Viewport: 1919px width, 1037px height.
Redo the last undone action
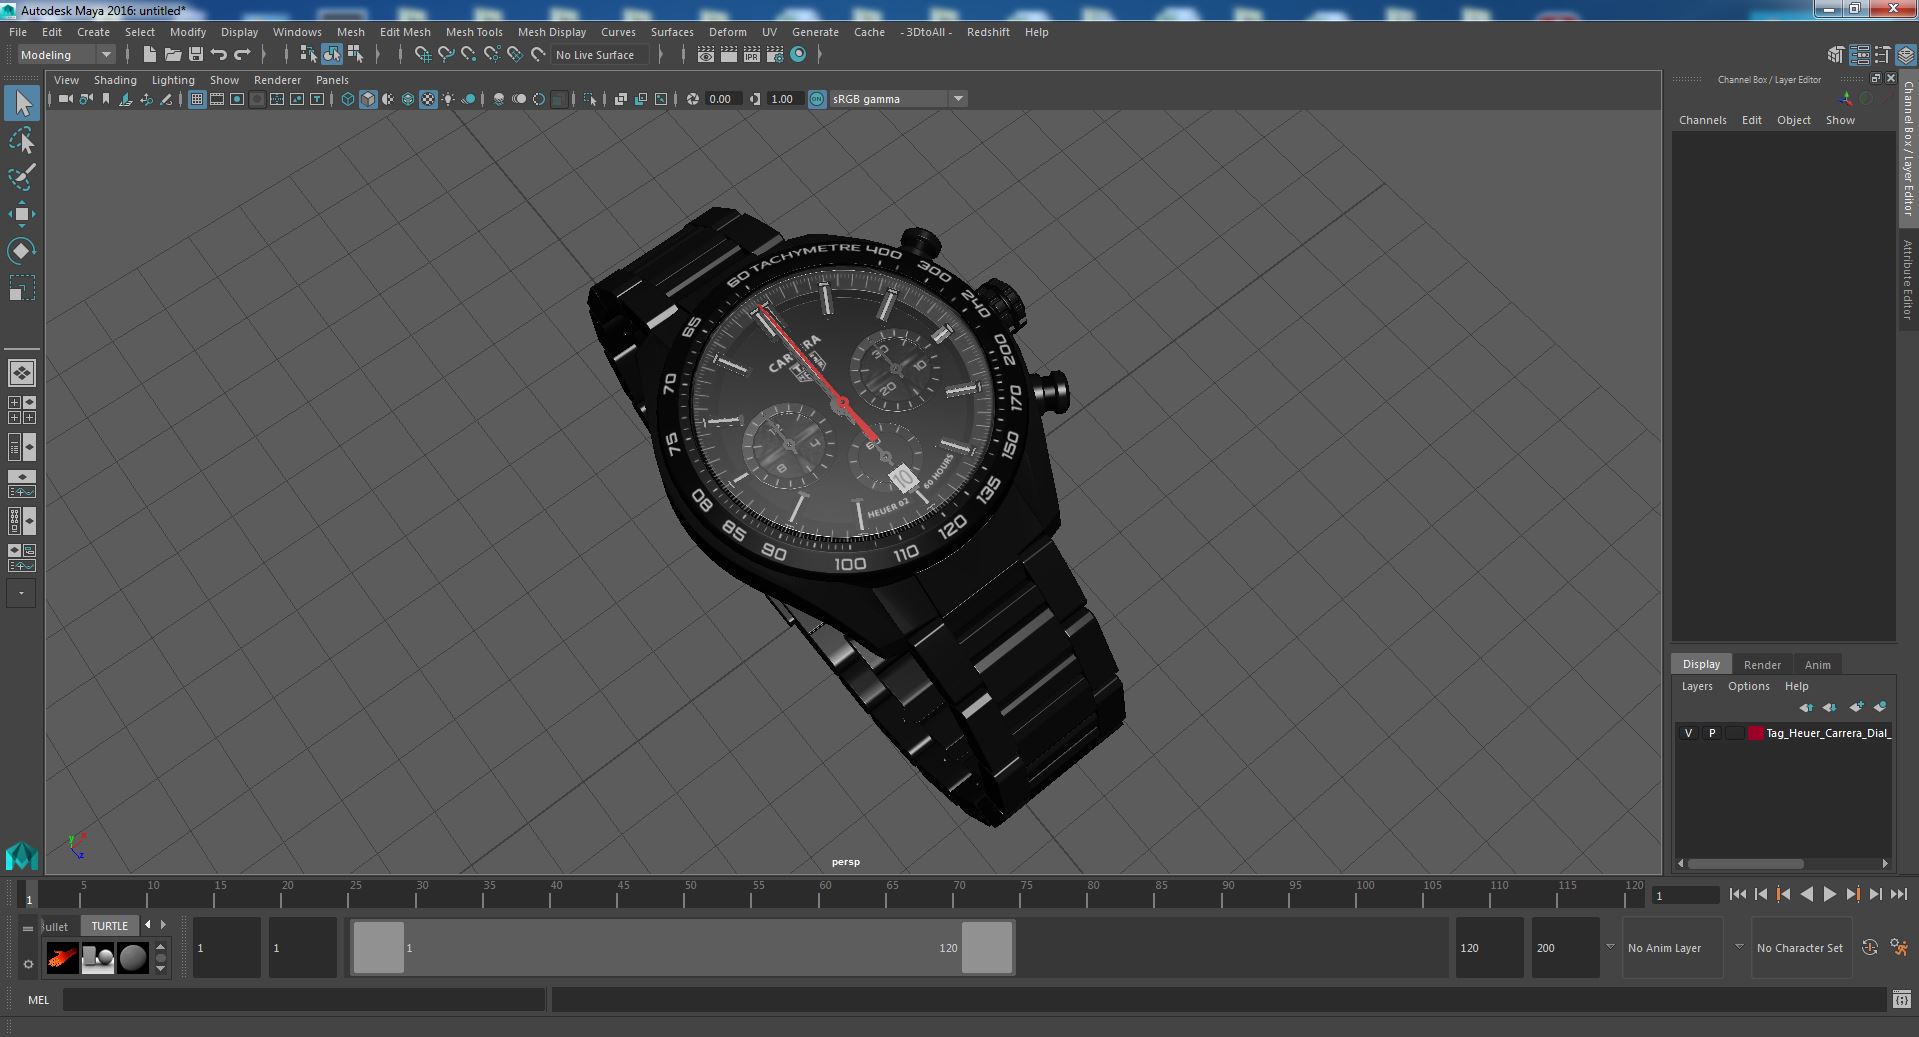[242, 55]
